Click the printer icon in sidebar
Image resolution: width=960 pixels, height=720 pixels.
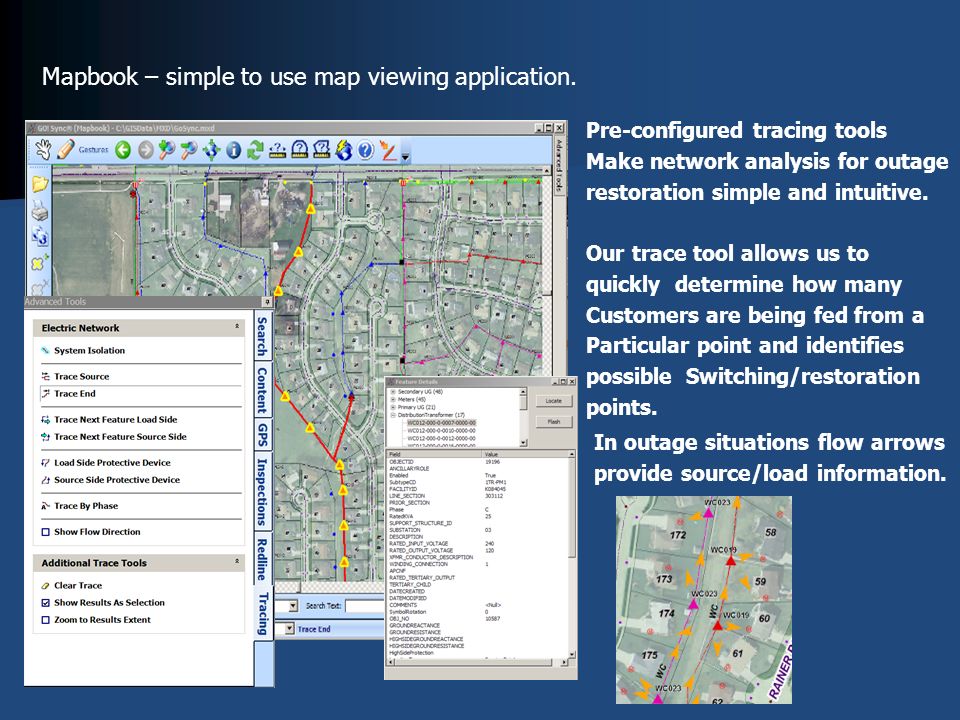[x=40, y=211]
